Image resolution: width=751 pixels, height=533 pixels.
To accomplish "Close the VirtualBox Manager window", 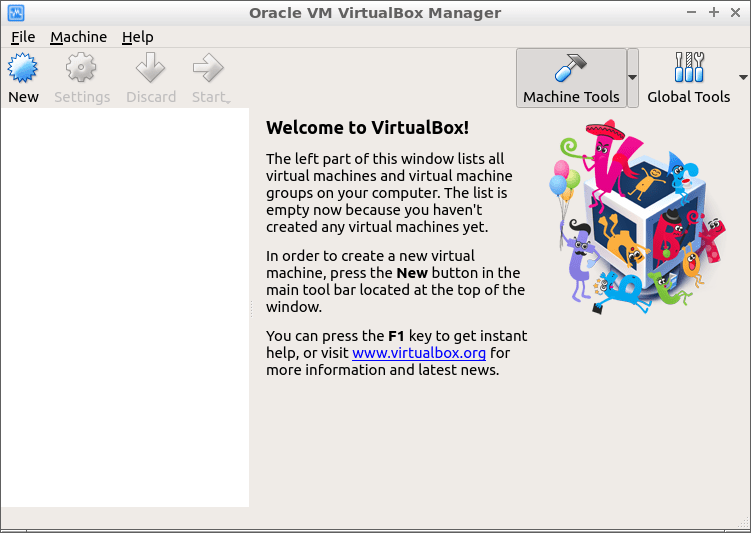I will tap(736, 12).
